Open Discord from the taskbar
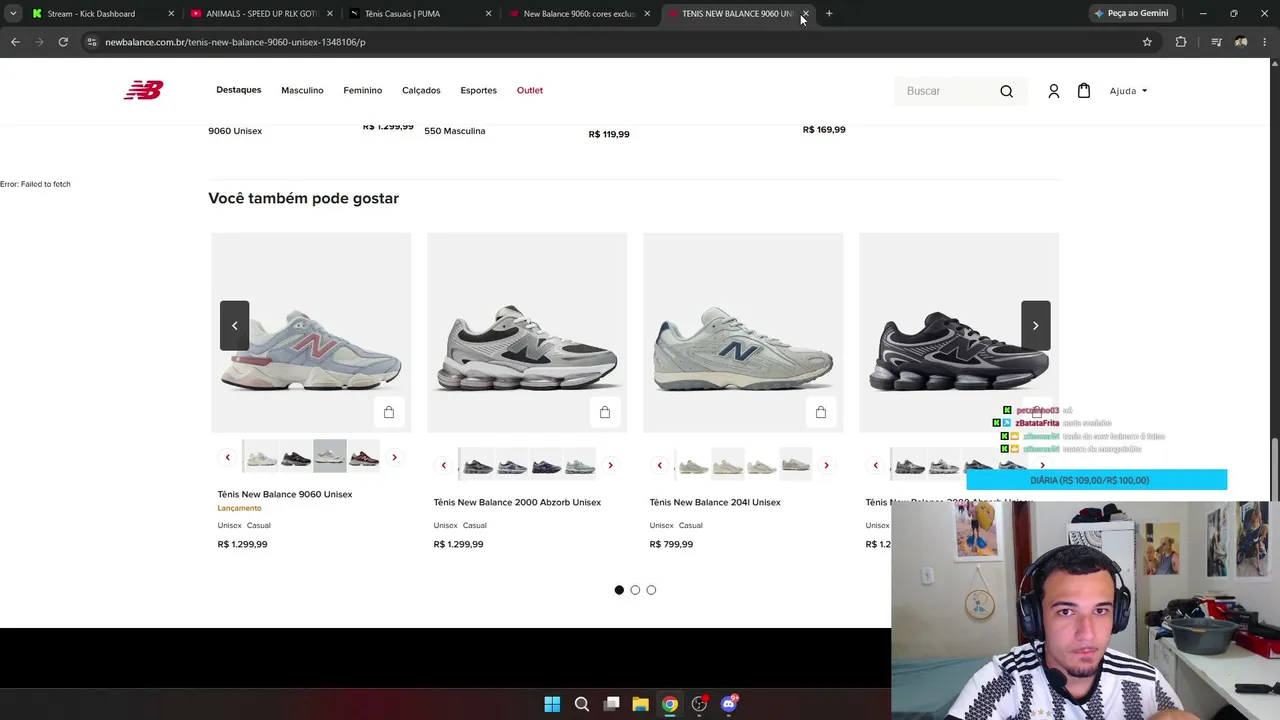The width and height of the screenshot is (1280, 720). click(729, 704)
